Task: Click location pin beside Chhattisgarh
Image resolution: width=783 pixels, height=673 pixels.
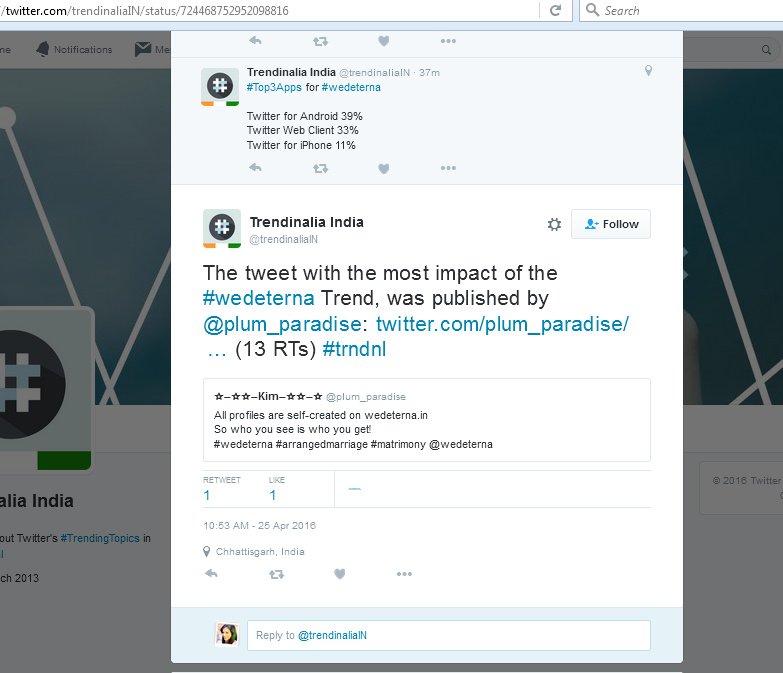Action: point(207,552)
